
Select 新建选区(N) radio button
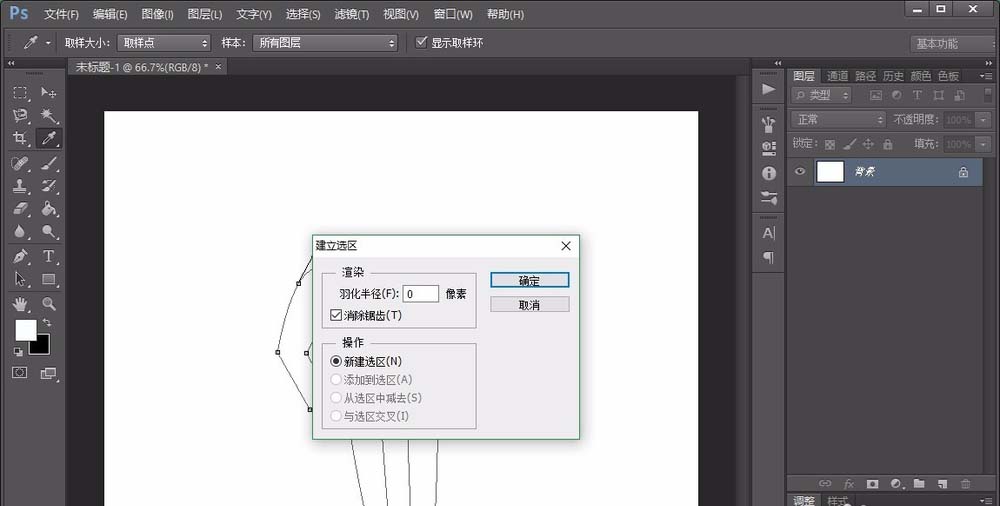tap(336, 361)
